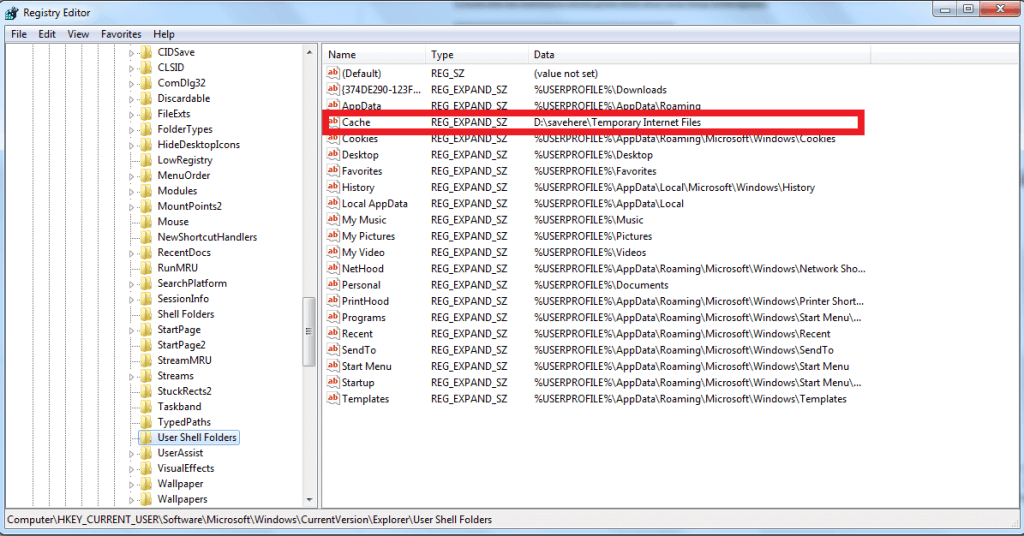Click the Programs value icon
1024x536 pixels.
[333, 317]
